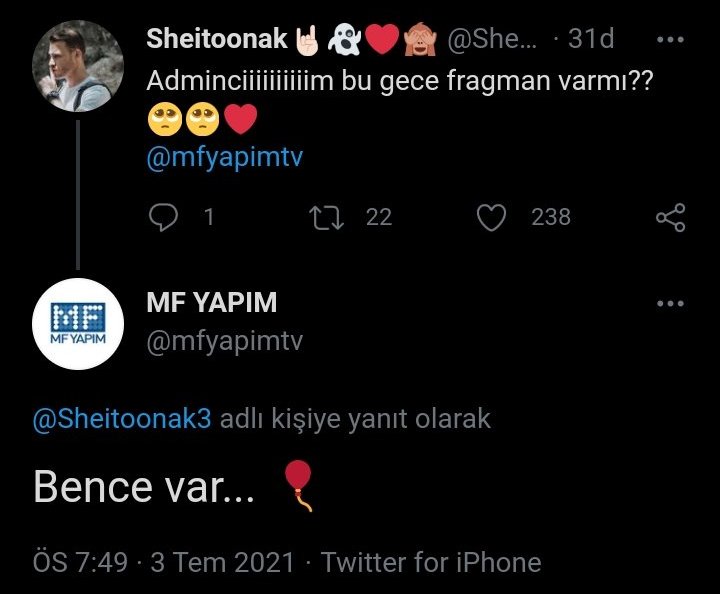Click the @mfyapimtv handle under MF YAPIM

[224, 341]
